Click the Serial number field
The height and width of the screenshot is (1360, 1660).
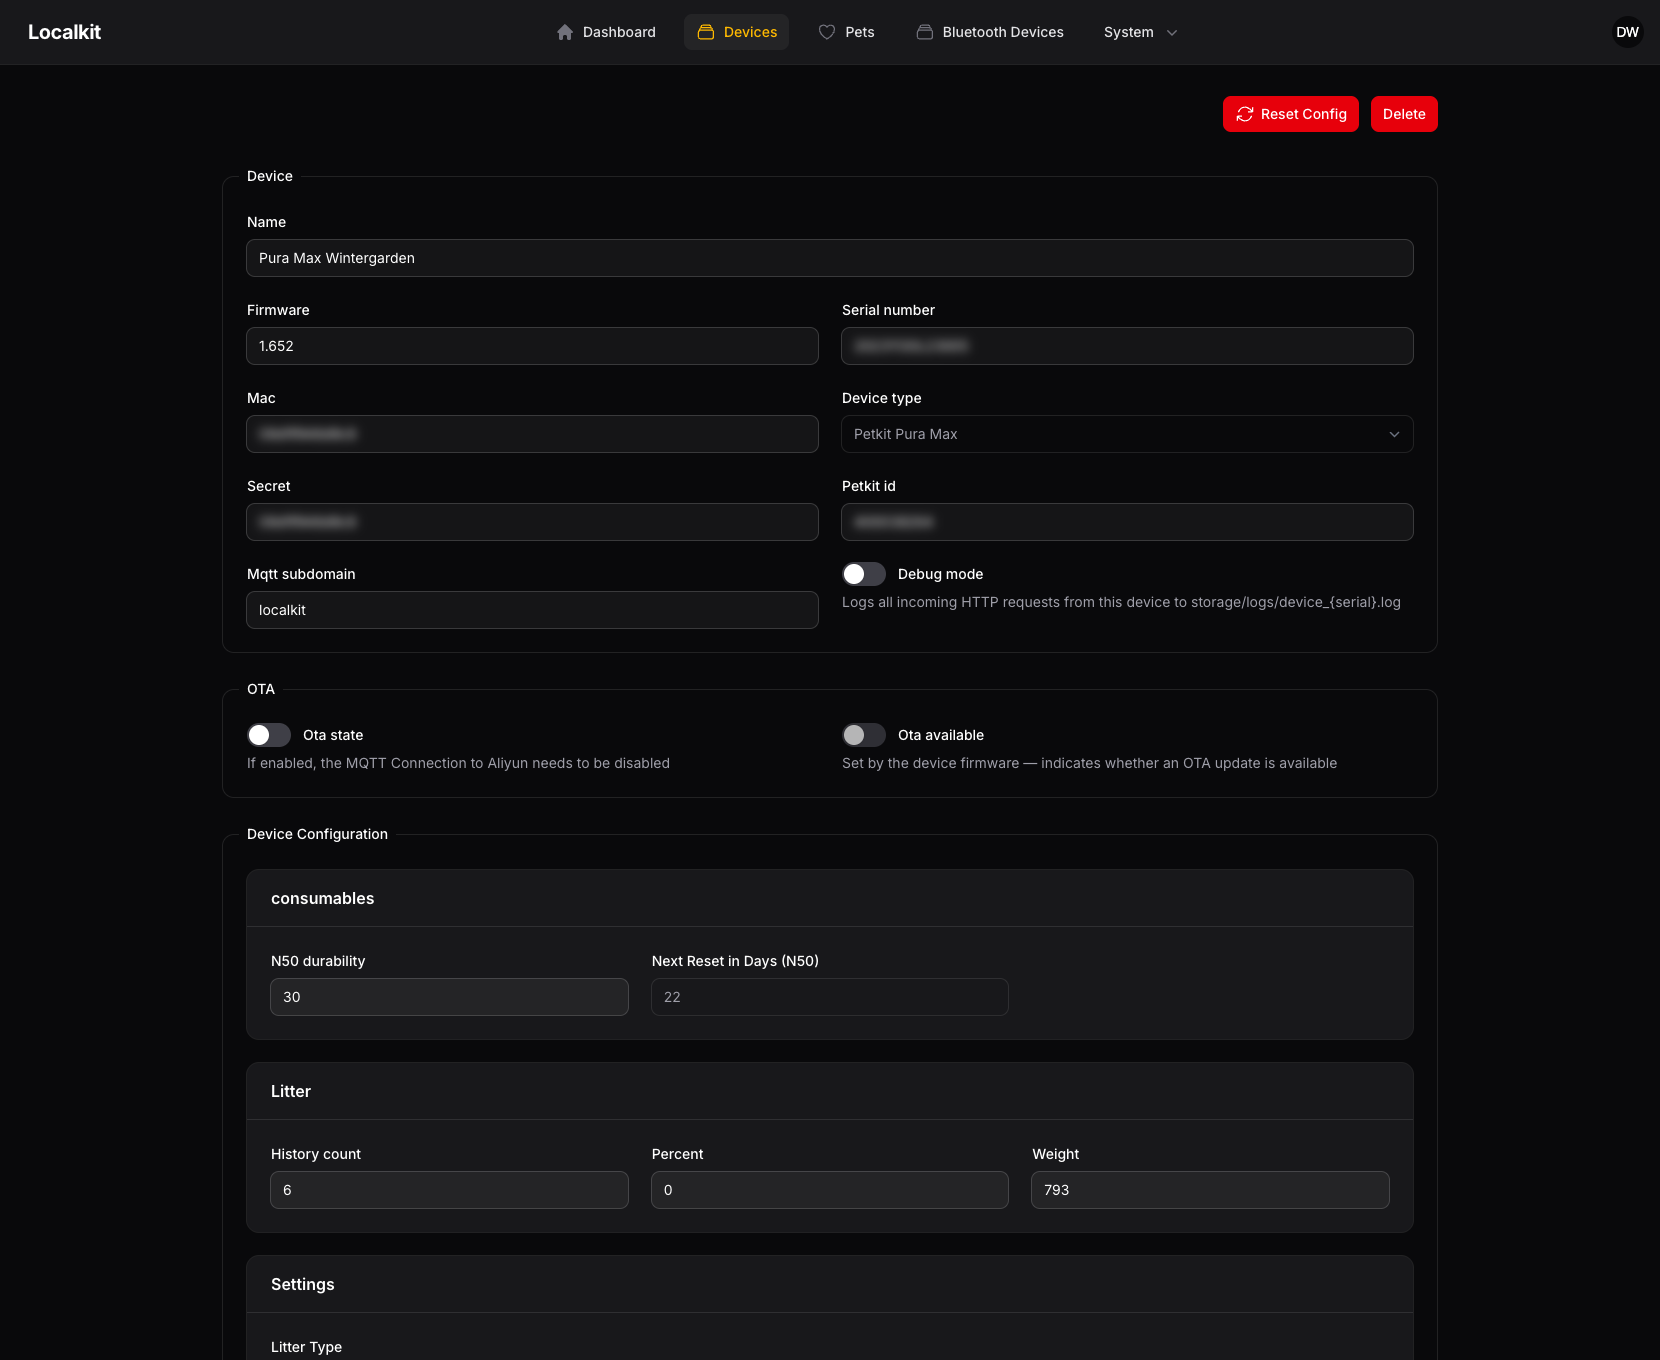click(1127, 346)
